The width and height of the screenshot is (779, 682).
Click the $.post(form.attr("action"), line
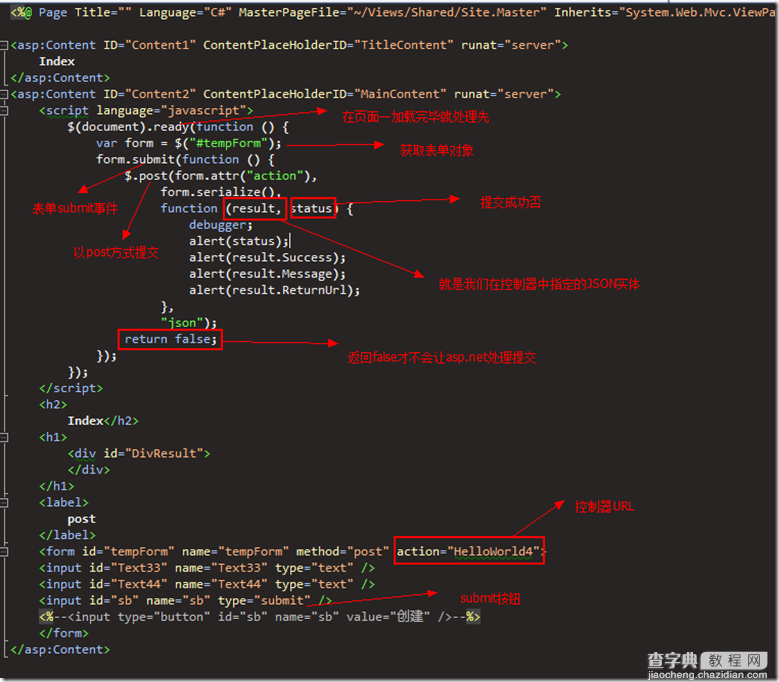221,176
